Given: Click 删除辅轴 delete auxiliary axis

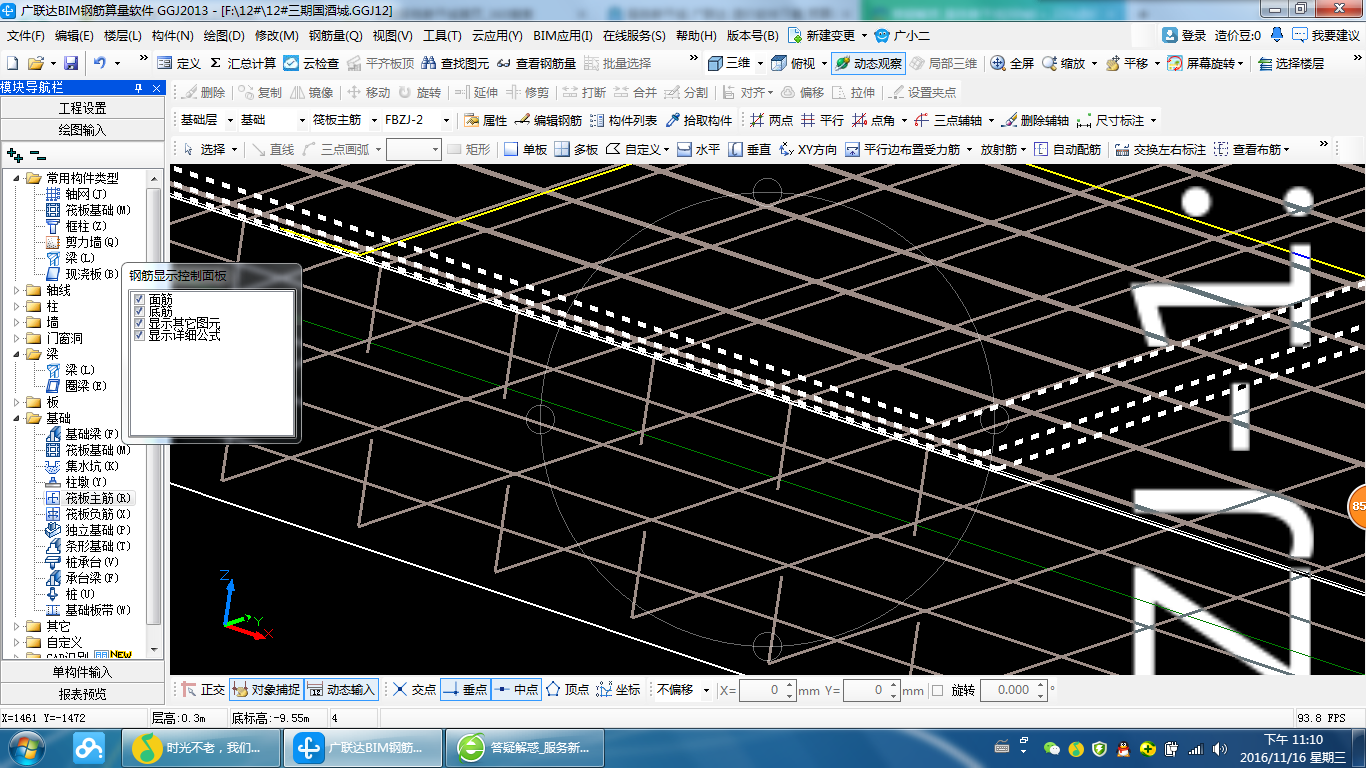Looking at the screenshot, I should (1035, 120).
